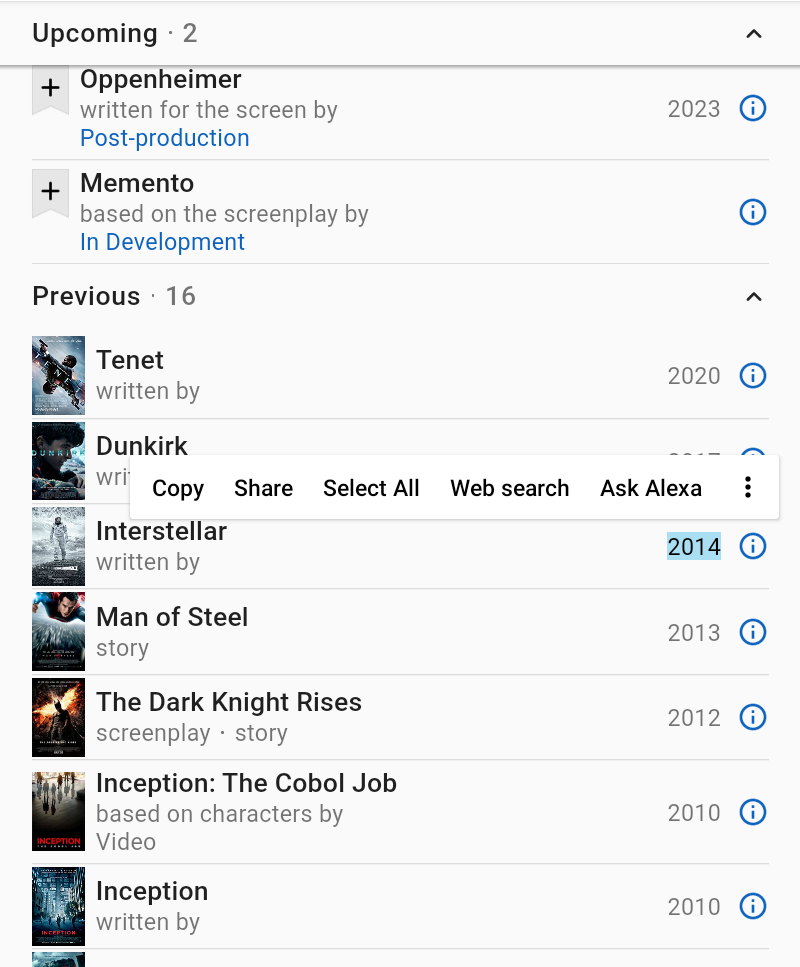Open info for Oppenheimer

coord(752,108)
